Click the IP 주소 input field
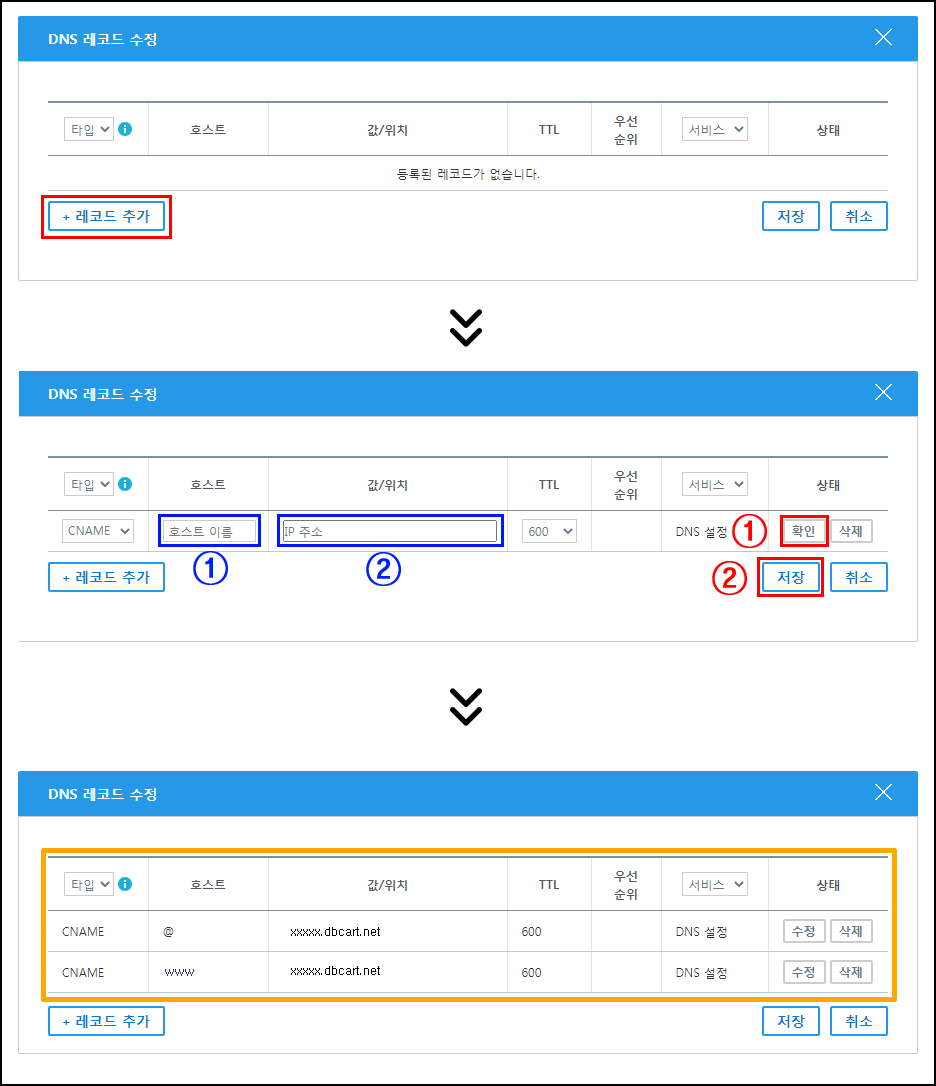Viewport: 936px width, 1086px height. point(389,531)
